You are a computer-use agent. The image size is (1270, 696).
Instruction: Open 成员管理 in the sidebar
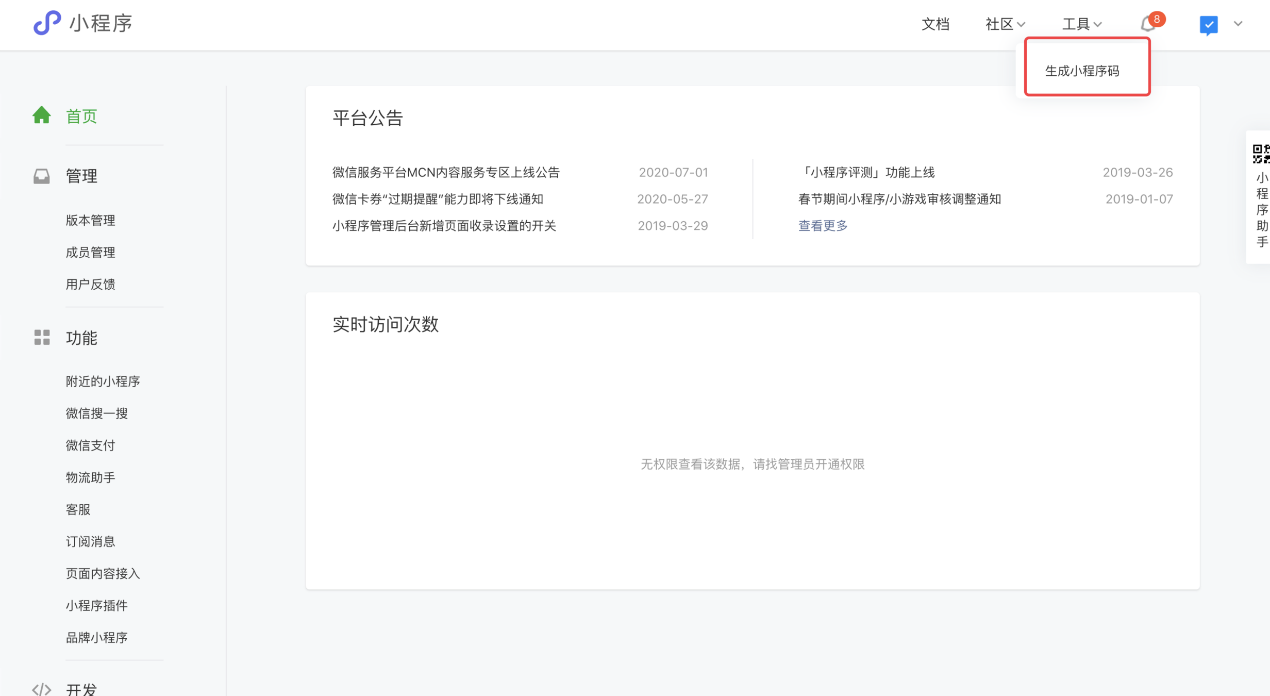[x=91, y=252]
